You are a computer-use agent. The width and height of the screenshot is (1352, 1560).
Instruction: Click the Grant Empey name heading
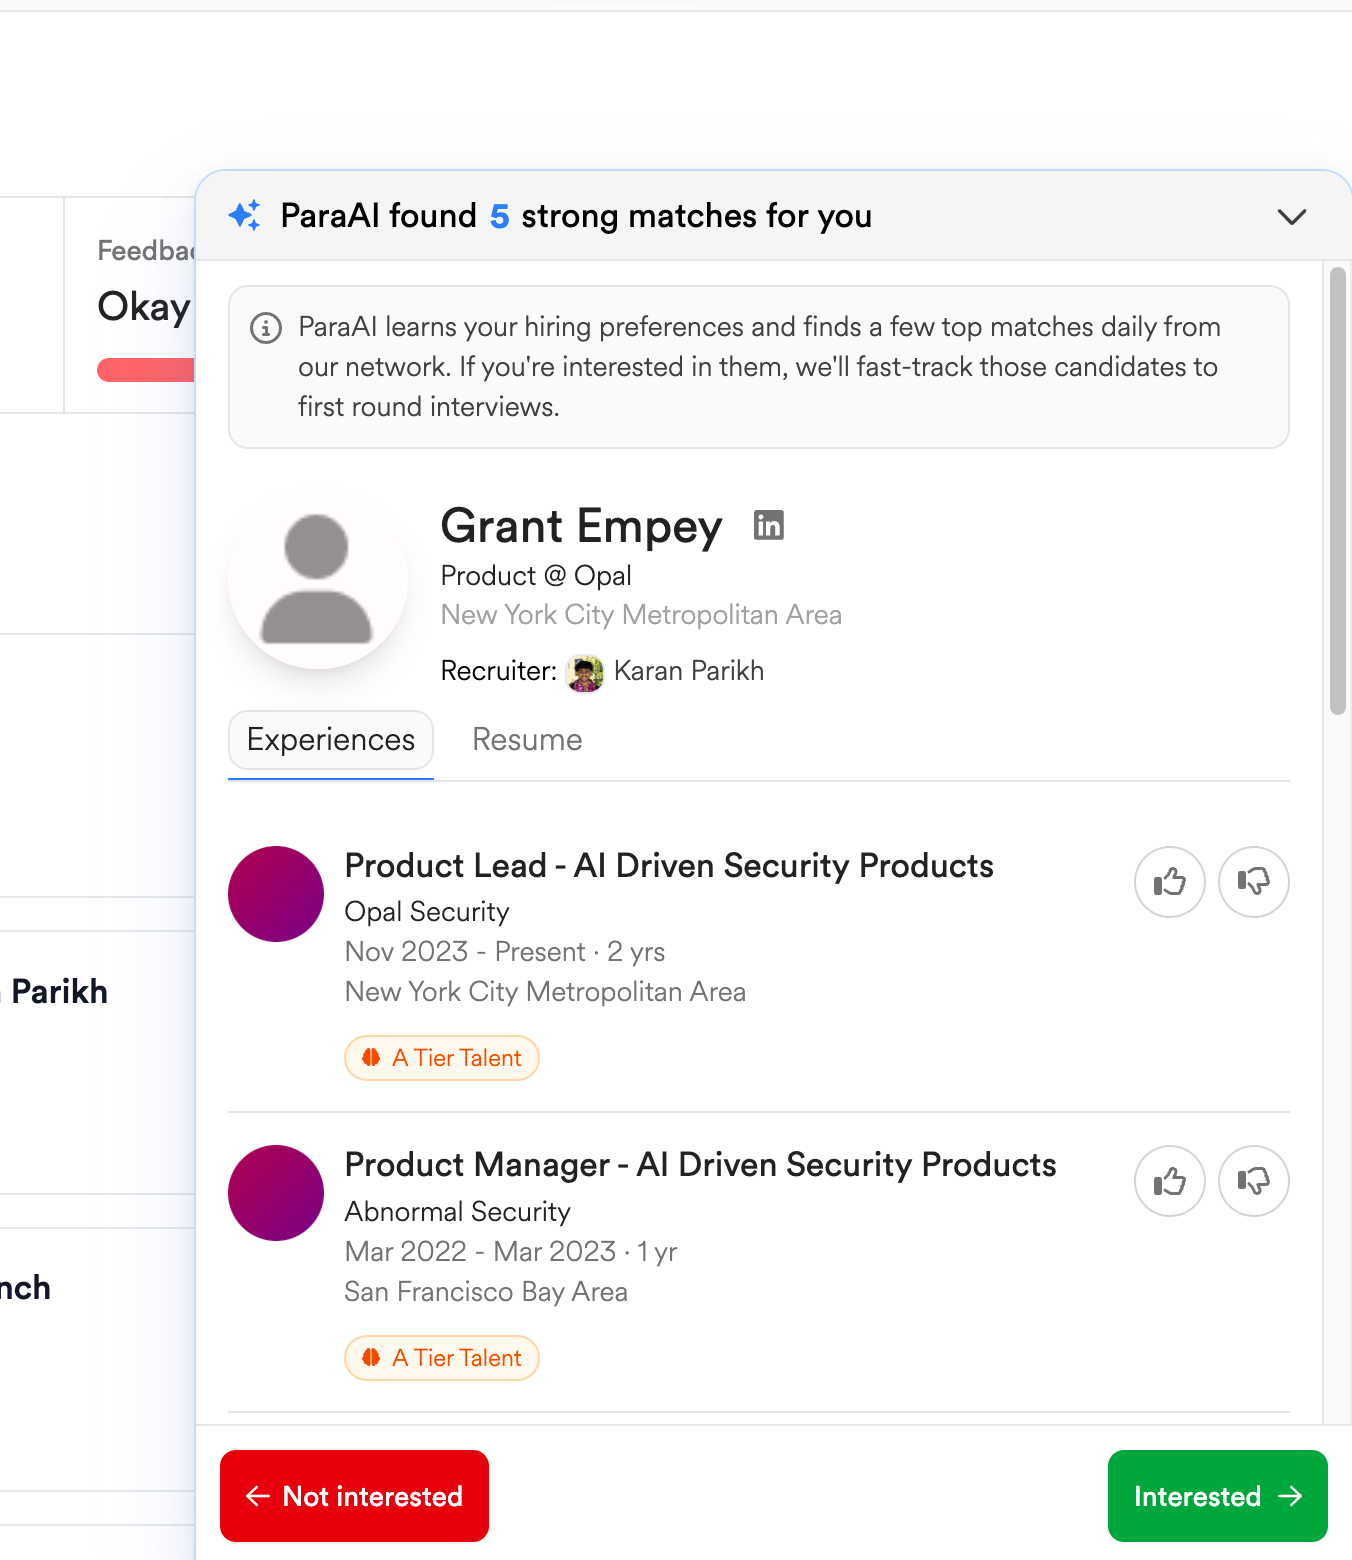(x=581, y=526)
